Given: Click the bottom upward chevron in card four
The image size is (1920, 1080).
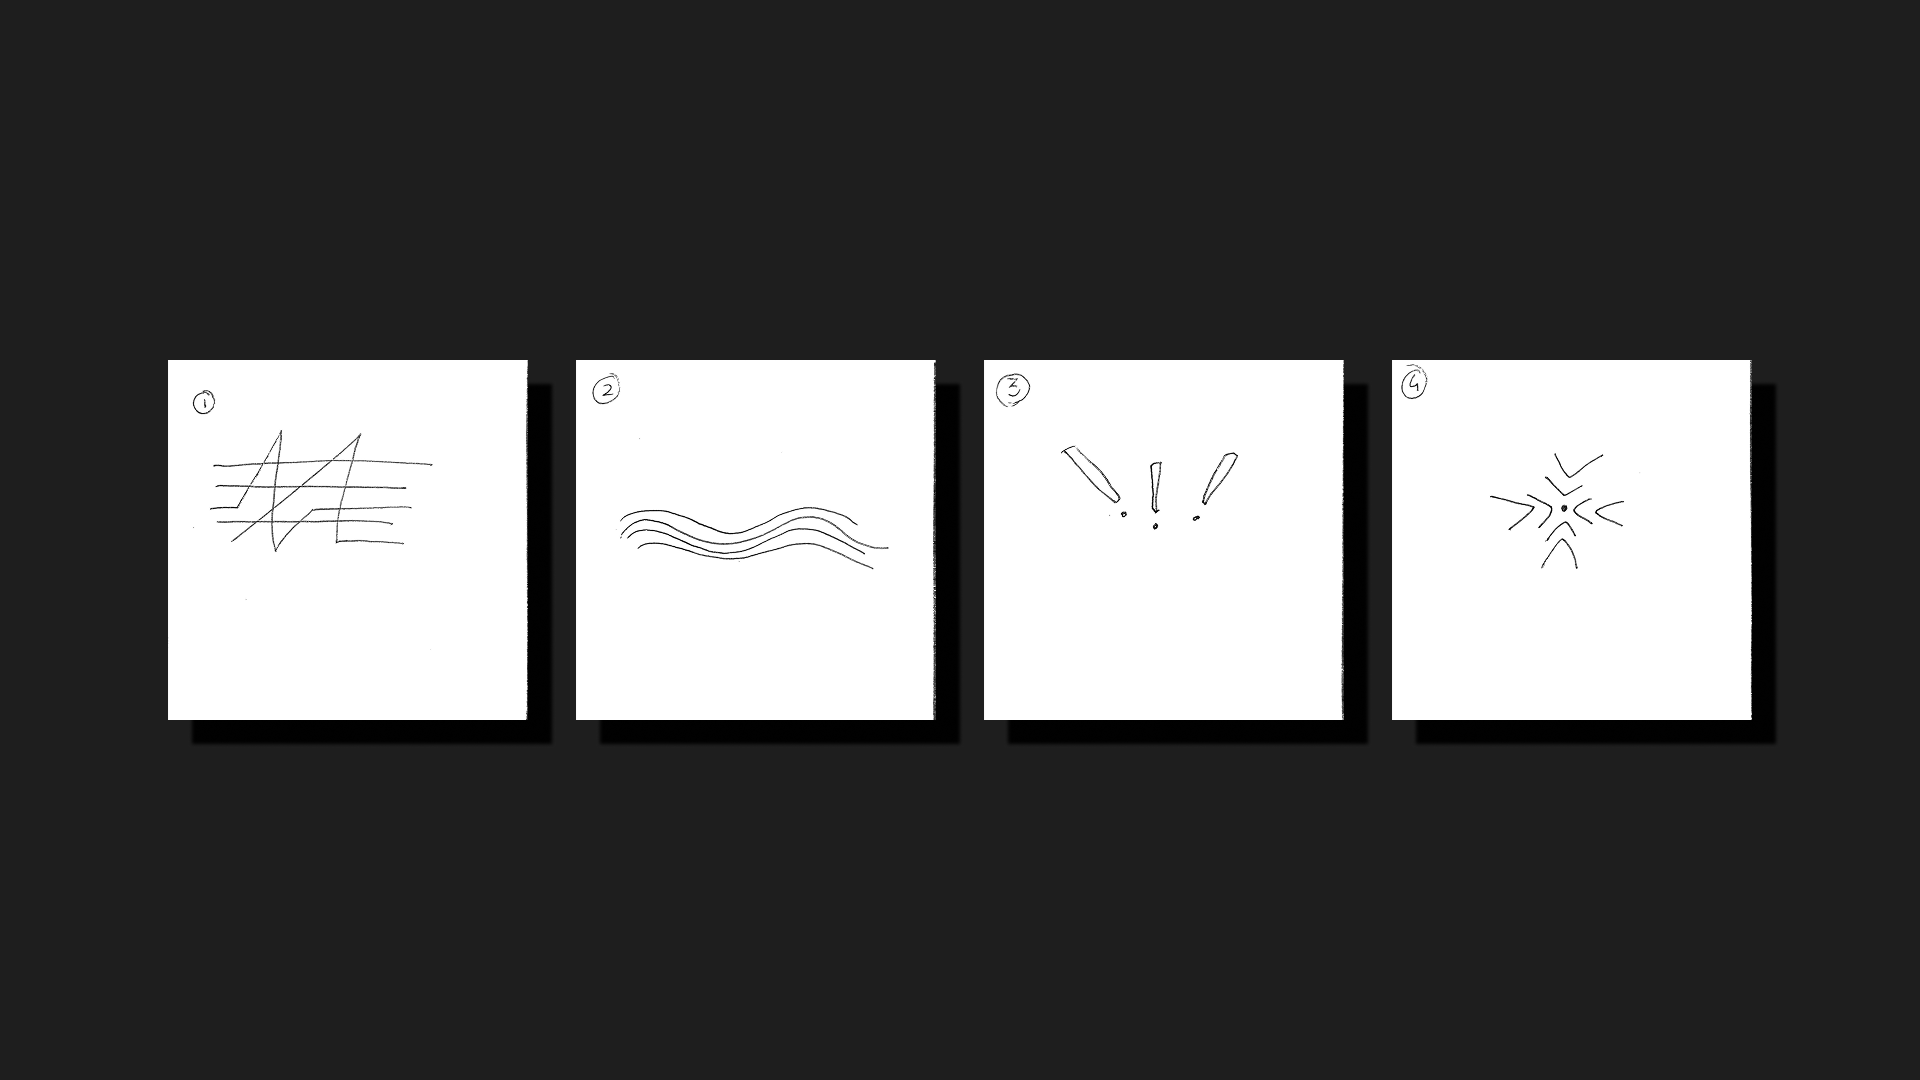Looking at the screenshot, I should 1559,553.
